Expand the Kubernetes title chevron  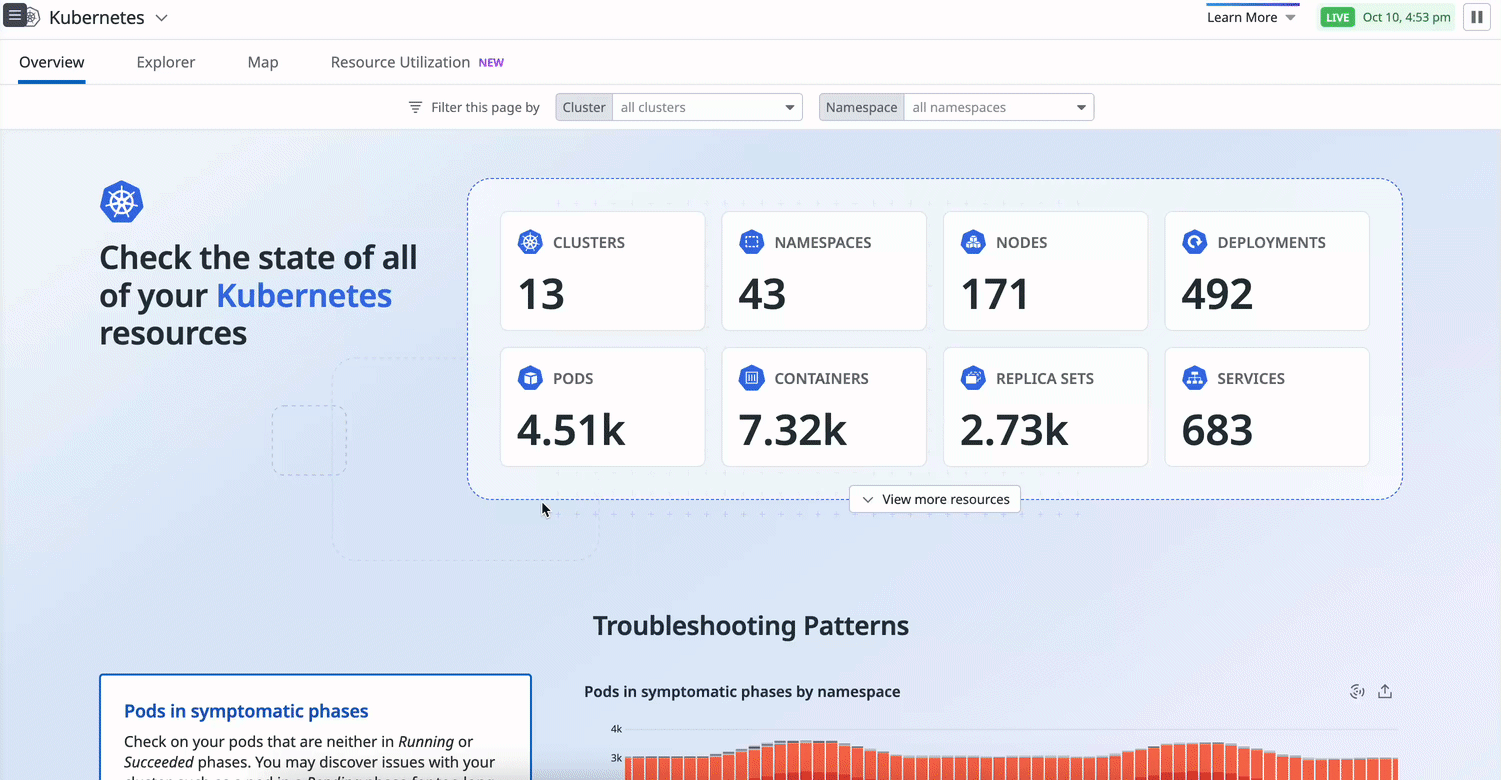point(160,16)
